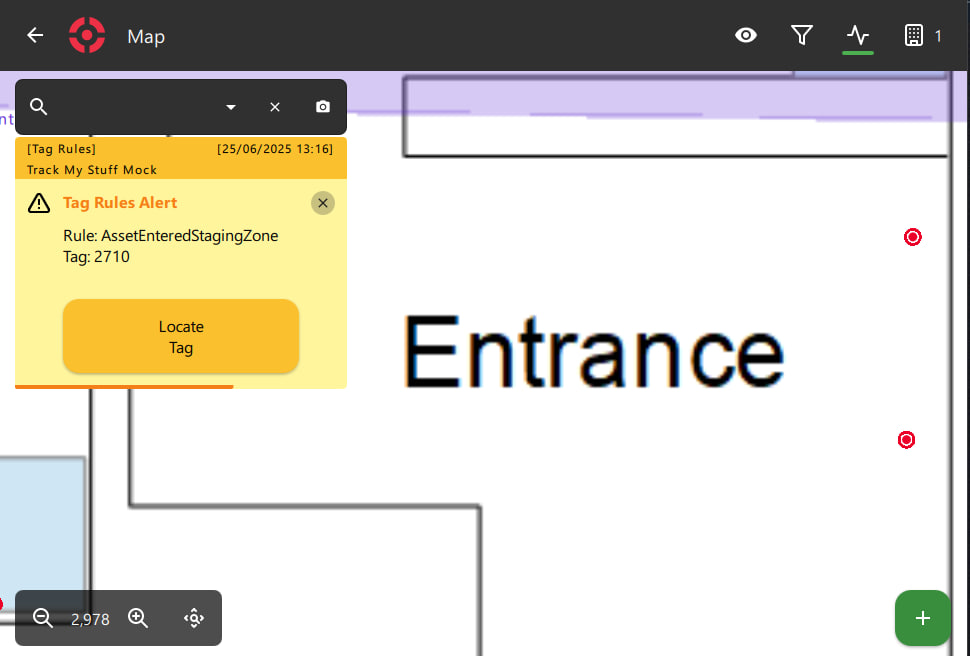Click the orange alert progress bar

point(124,387)
